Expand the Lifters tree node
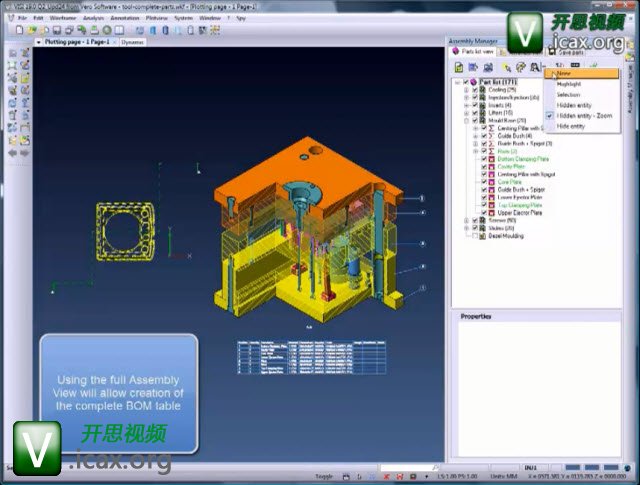Screen dimensions: 640x485 coord(467,113)
